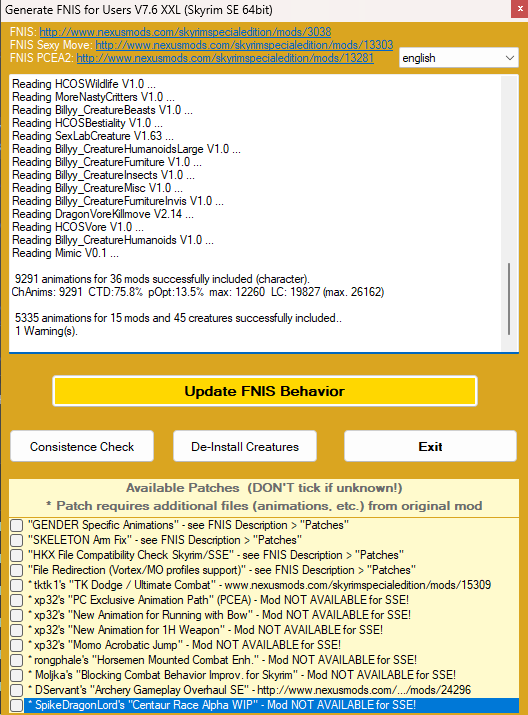
Task: Enable the SKELETON Arm Fix patch
Action: (x=17, y=540)
